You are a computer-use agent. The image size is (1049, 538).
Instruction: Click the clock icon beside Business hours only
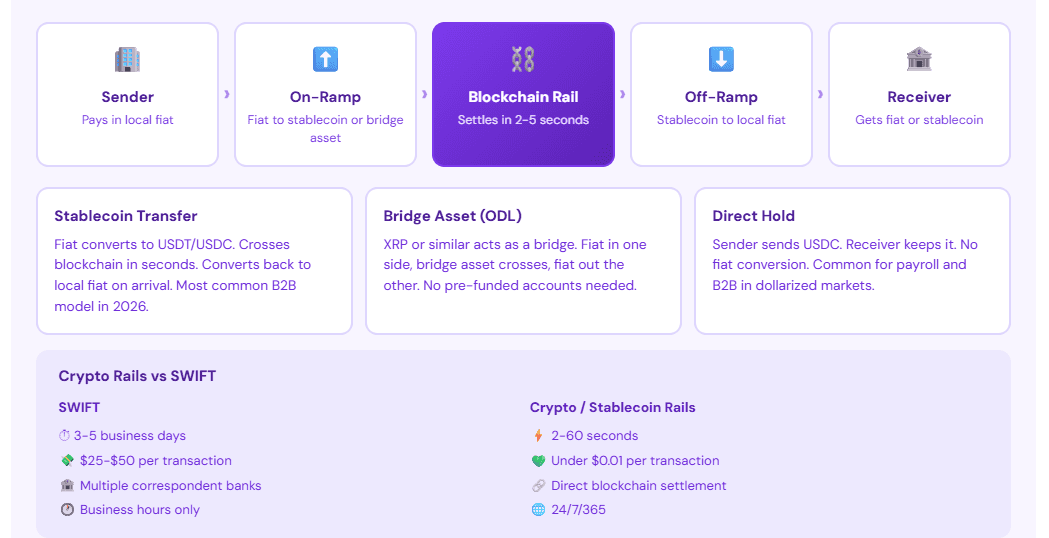click(66, 510)
